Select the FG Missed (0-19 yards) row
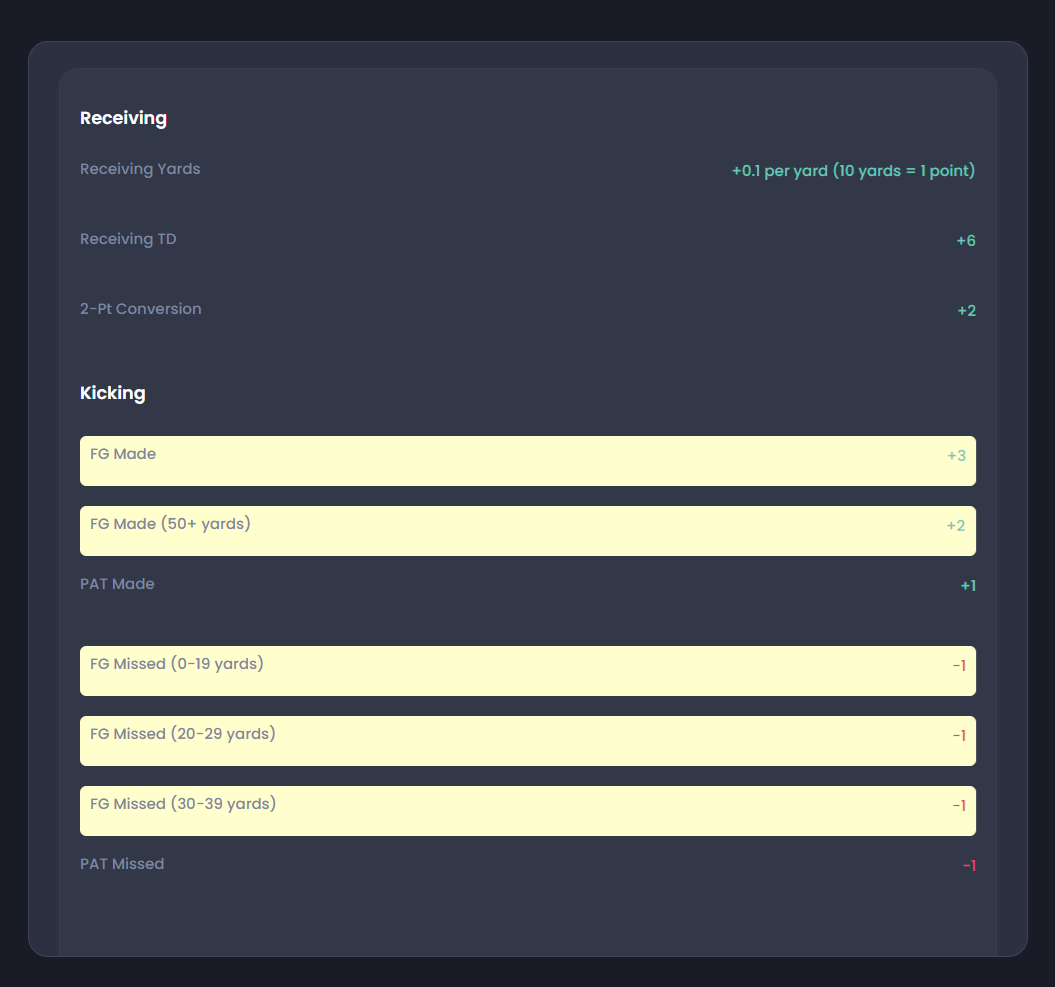The image size is (1055, 987). (527, 671)
